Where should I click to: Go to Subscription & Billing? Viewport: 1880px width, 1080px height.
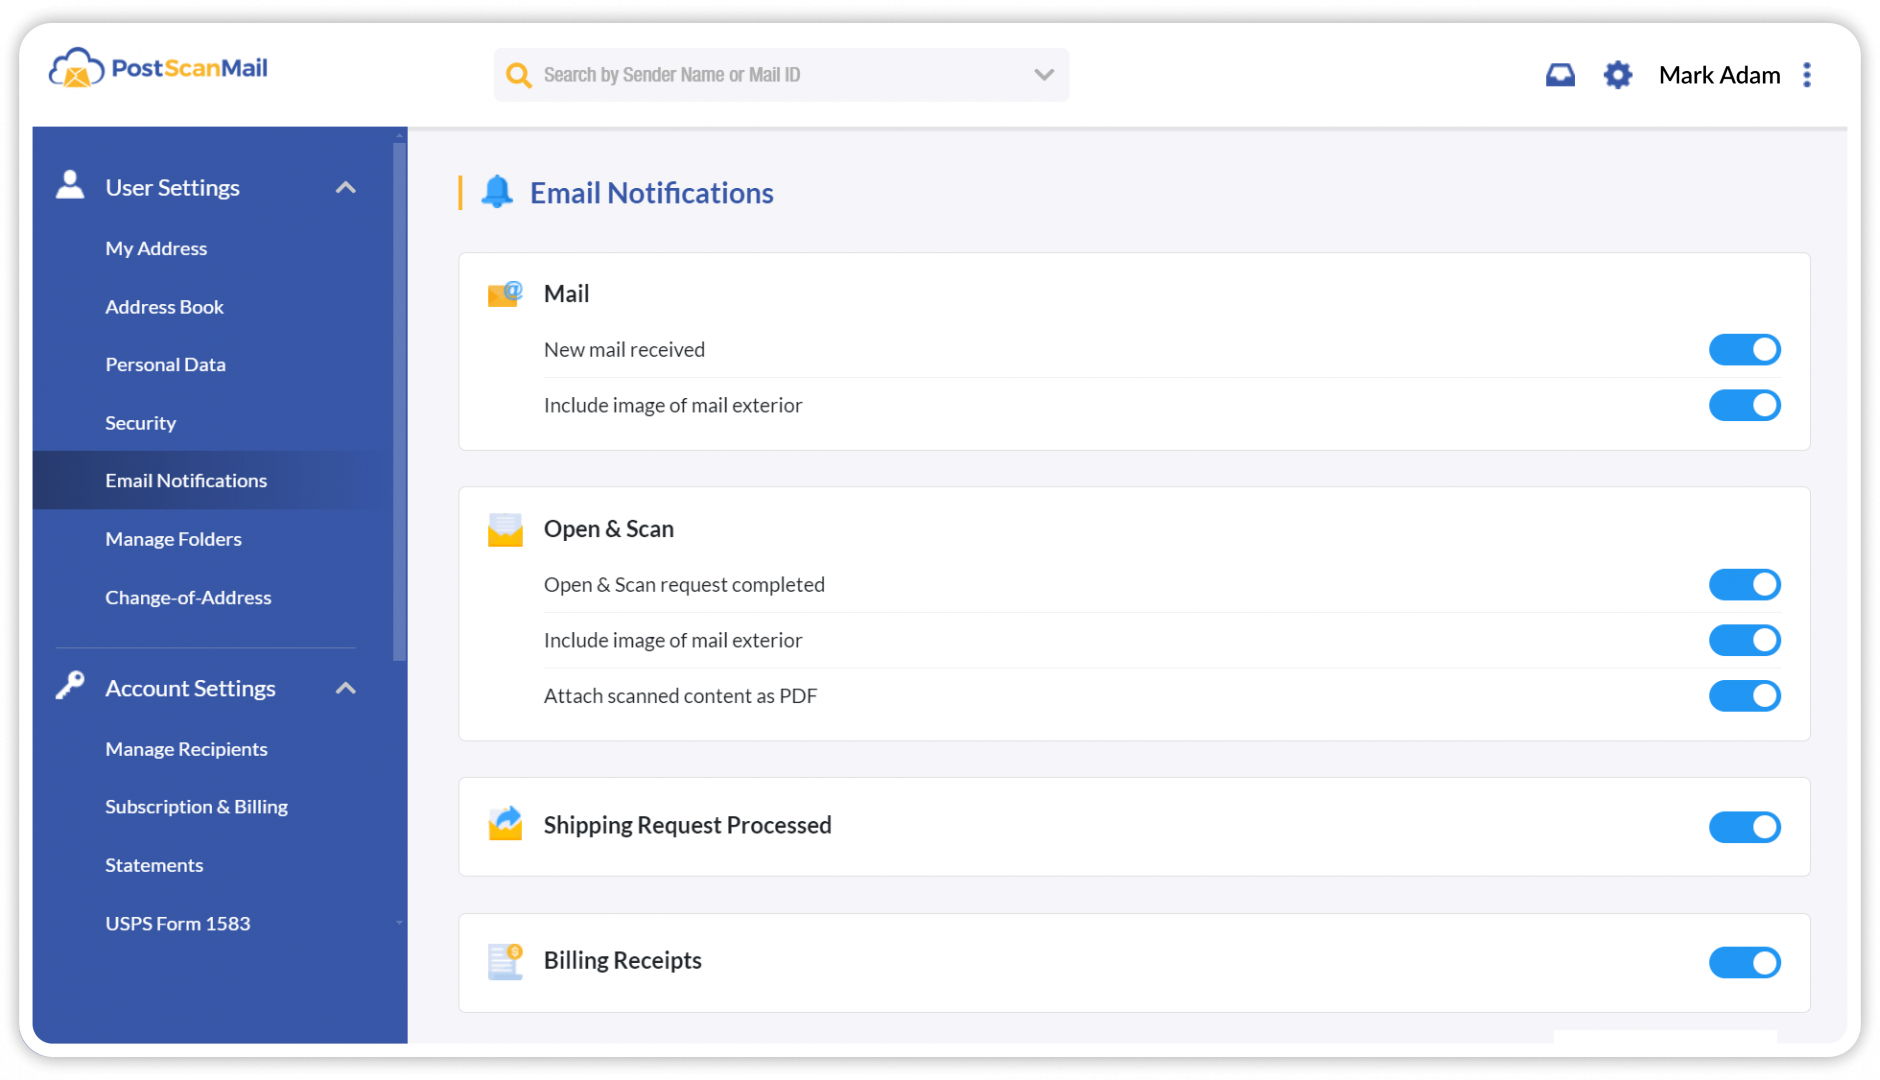[x=196, y=806]
